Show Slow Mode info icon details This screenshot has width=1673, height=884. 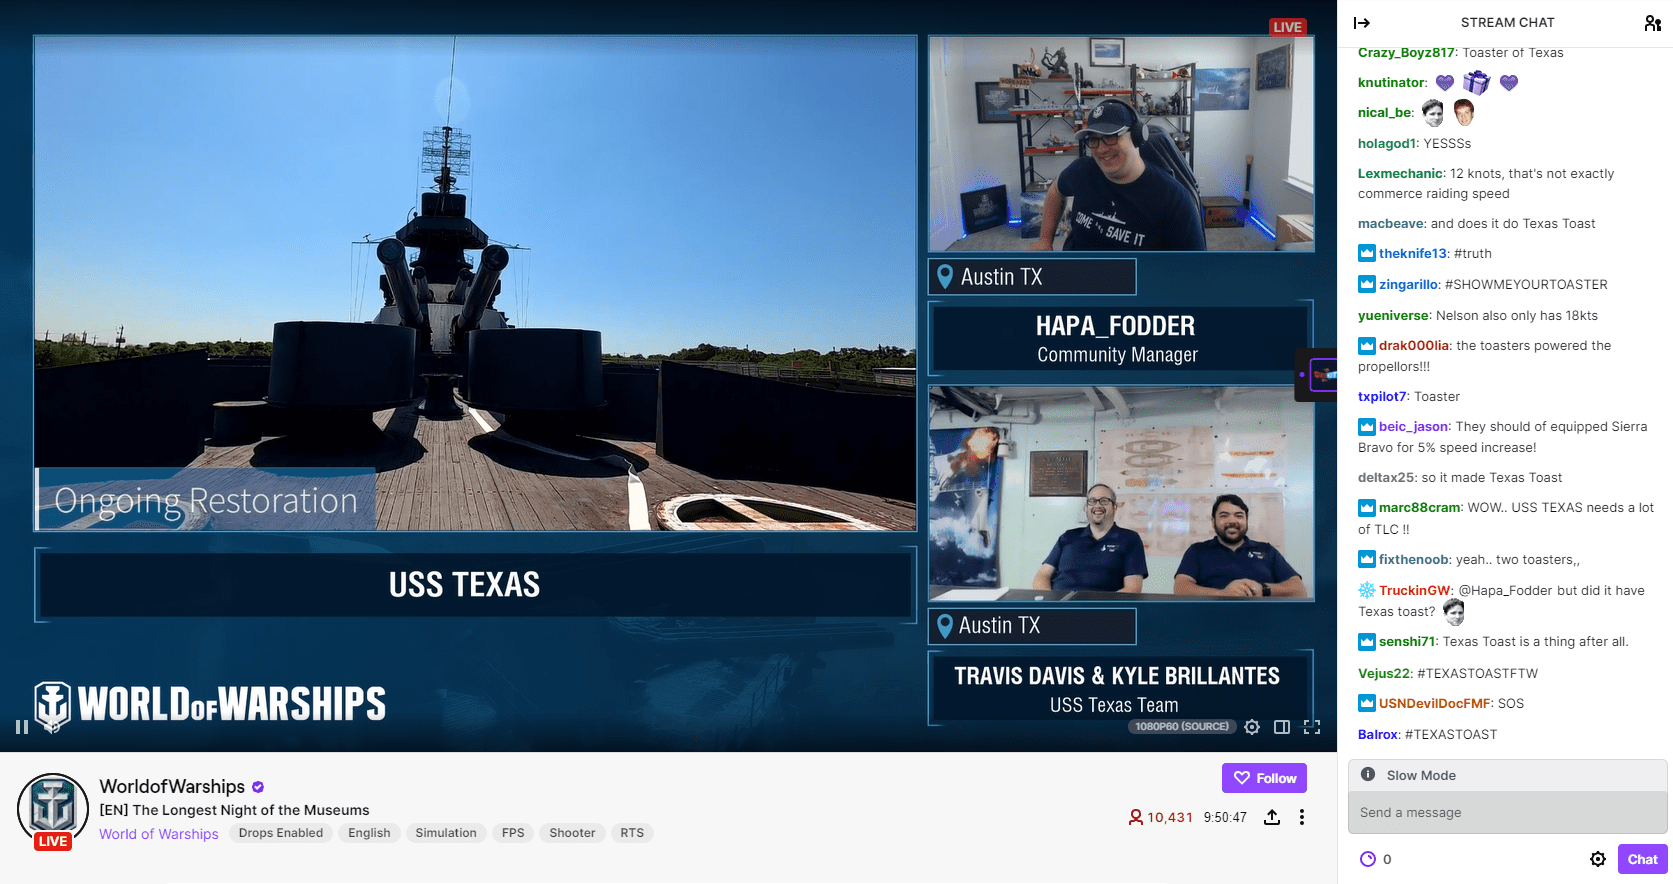click(x=1368, y=775)
